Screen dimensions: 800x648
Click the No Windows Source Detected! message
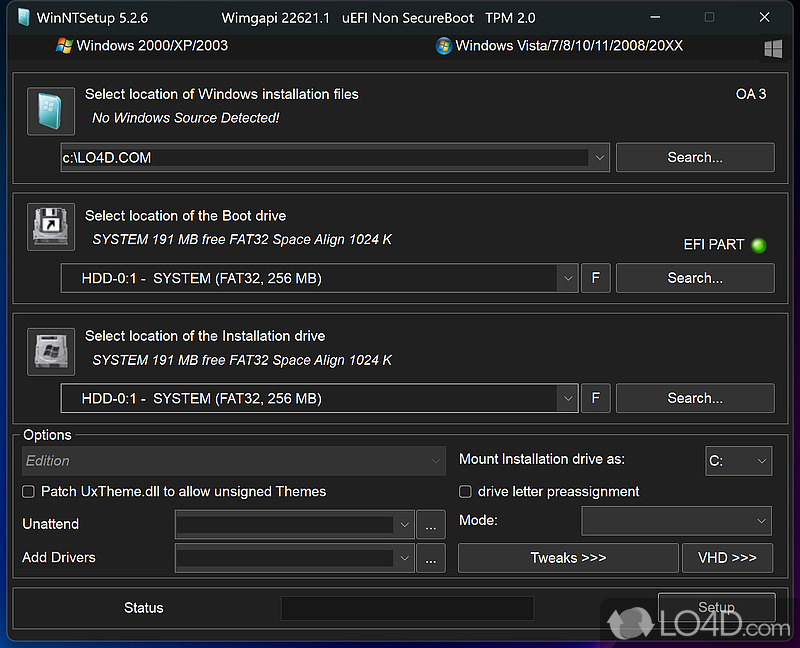186,118
